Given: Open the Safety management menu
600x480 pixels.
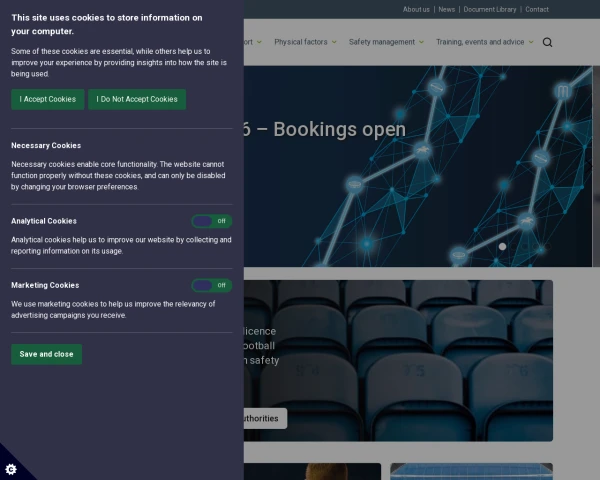Looking at the screenshot, I should point(382,42).
